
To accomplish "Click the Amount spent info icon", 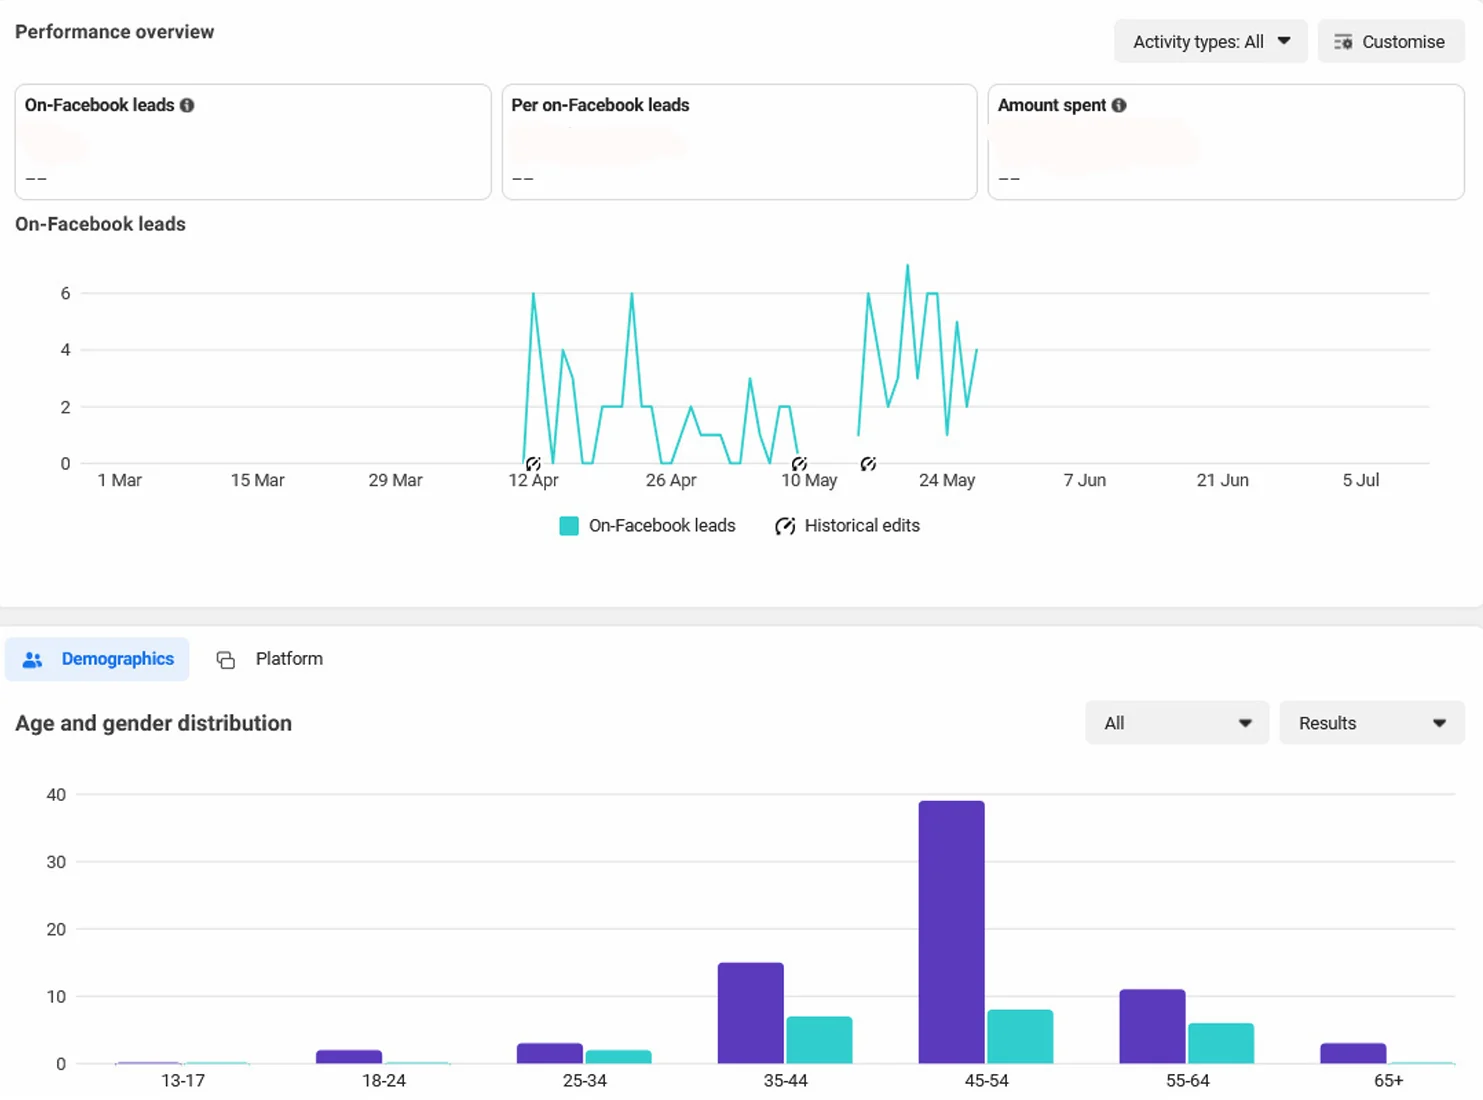I will (1119, 105).
